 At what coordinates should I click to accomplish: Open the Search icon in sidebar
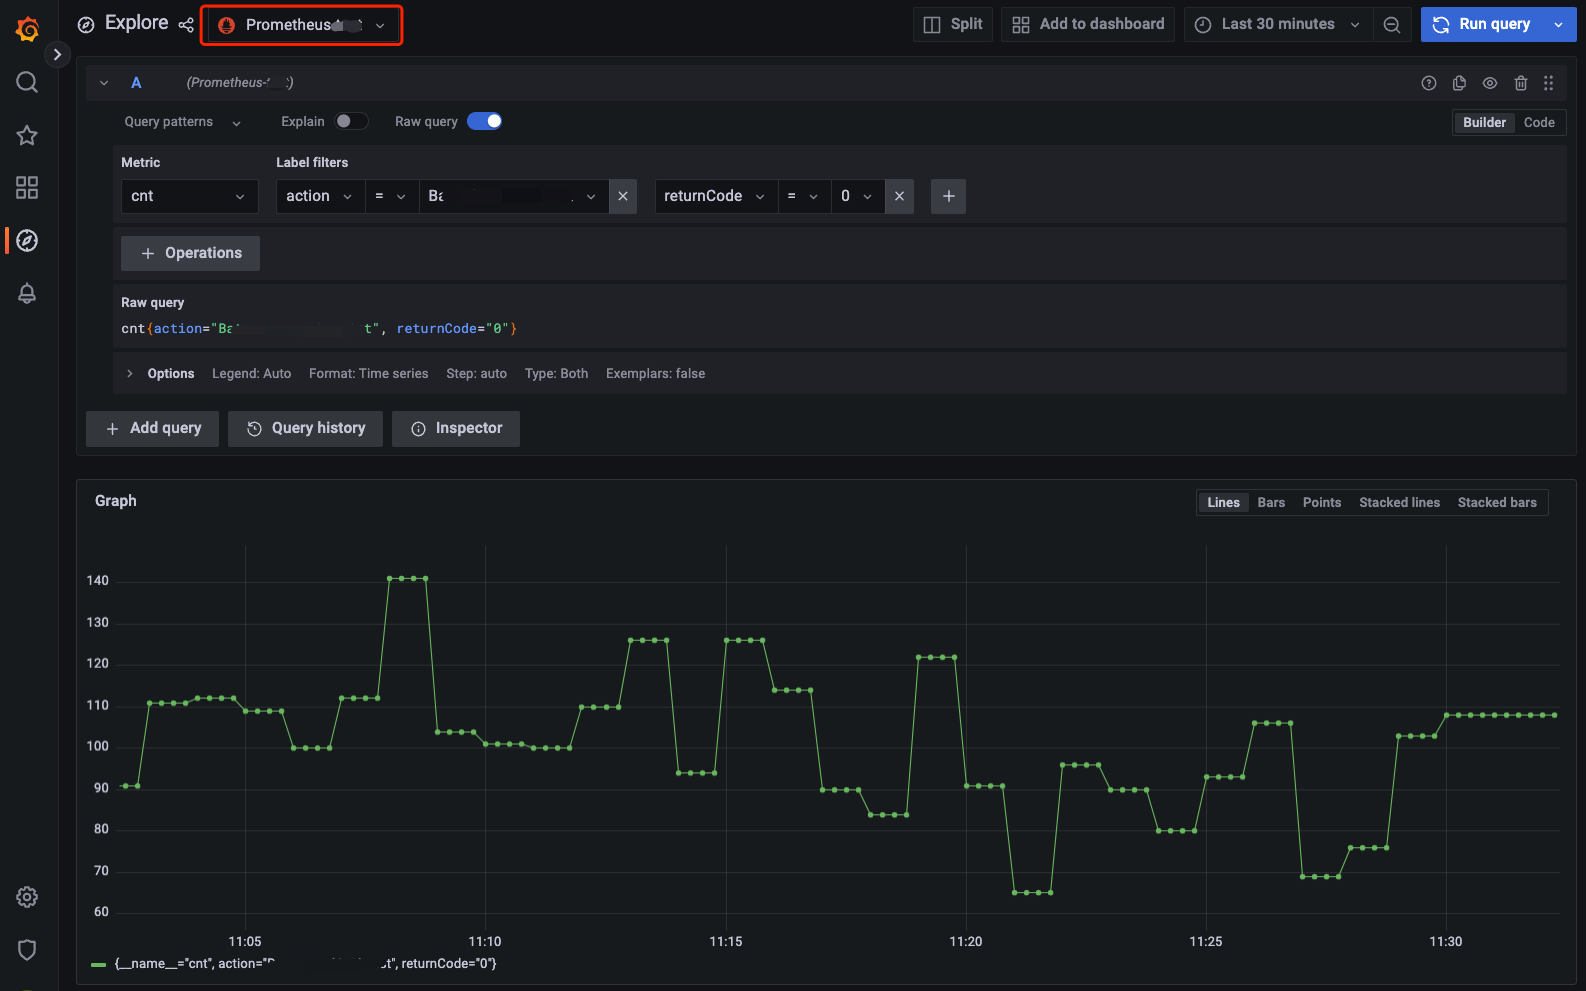click(x=27, y=82)
